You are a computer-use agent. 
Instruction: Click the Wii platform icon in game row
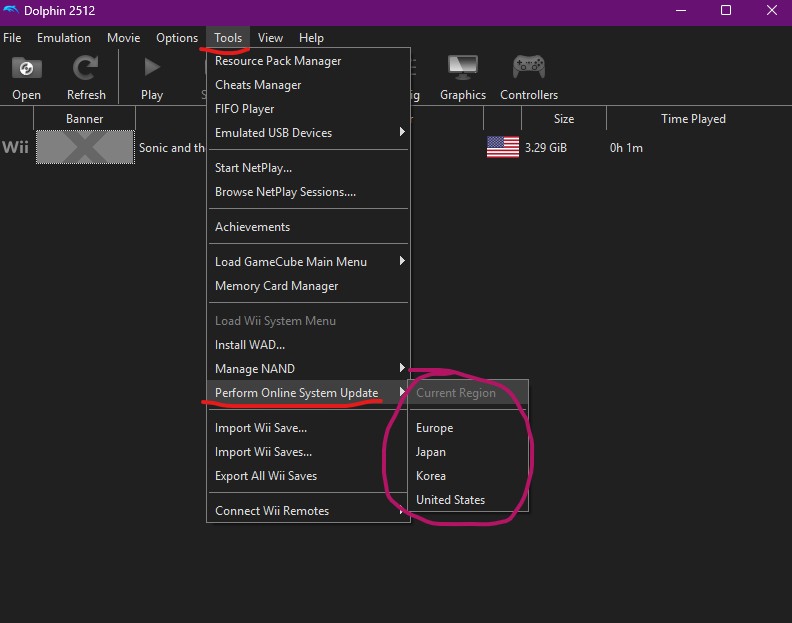point(15,148)
